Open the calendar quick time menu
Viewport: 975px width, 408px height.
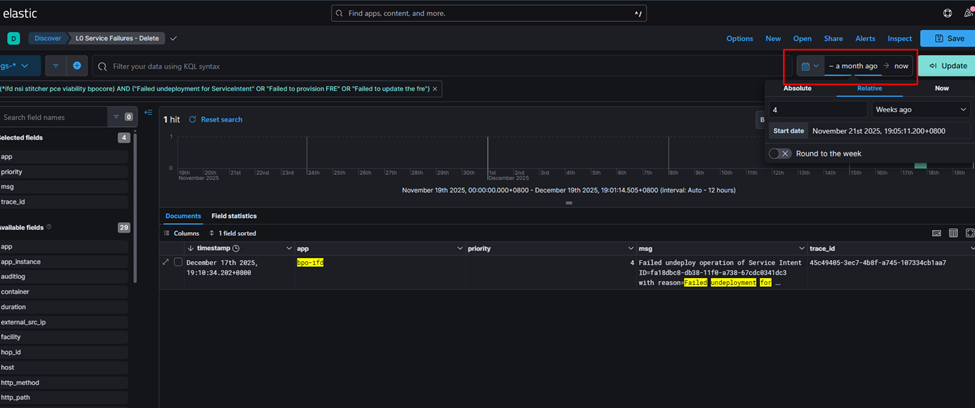tap(810, 66)
